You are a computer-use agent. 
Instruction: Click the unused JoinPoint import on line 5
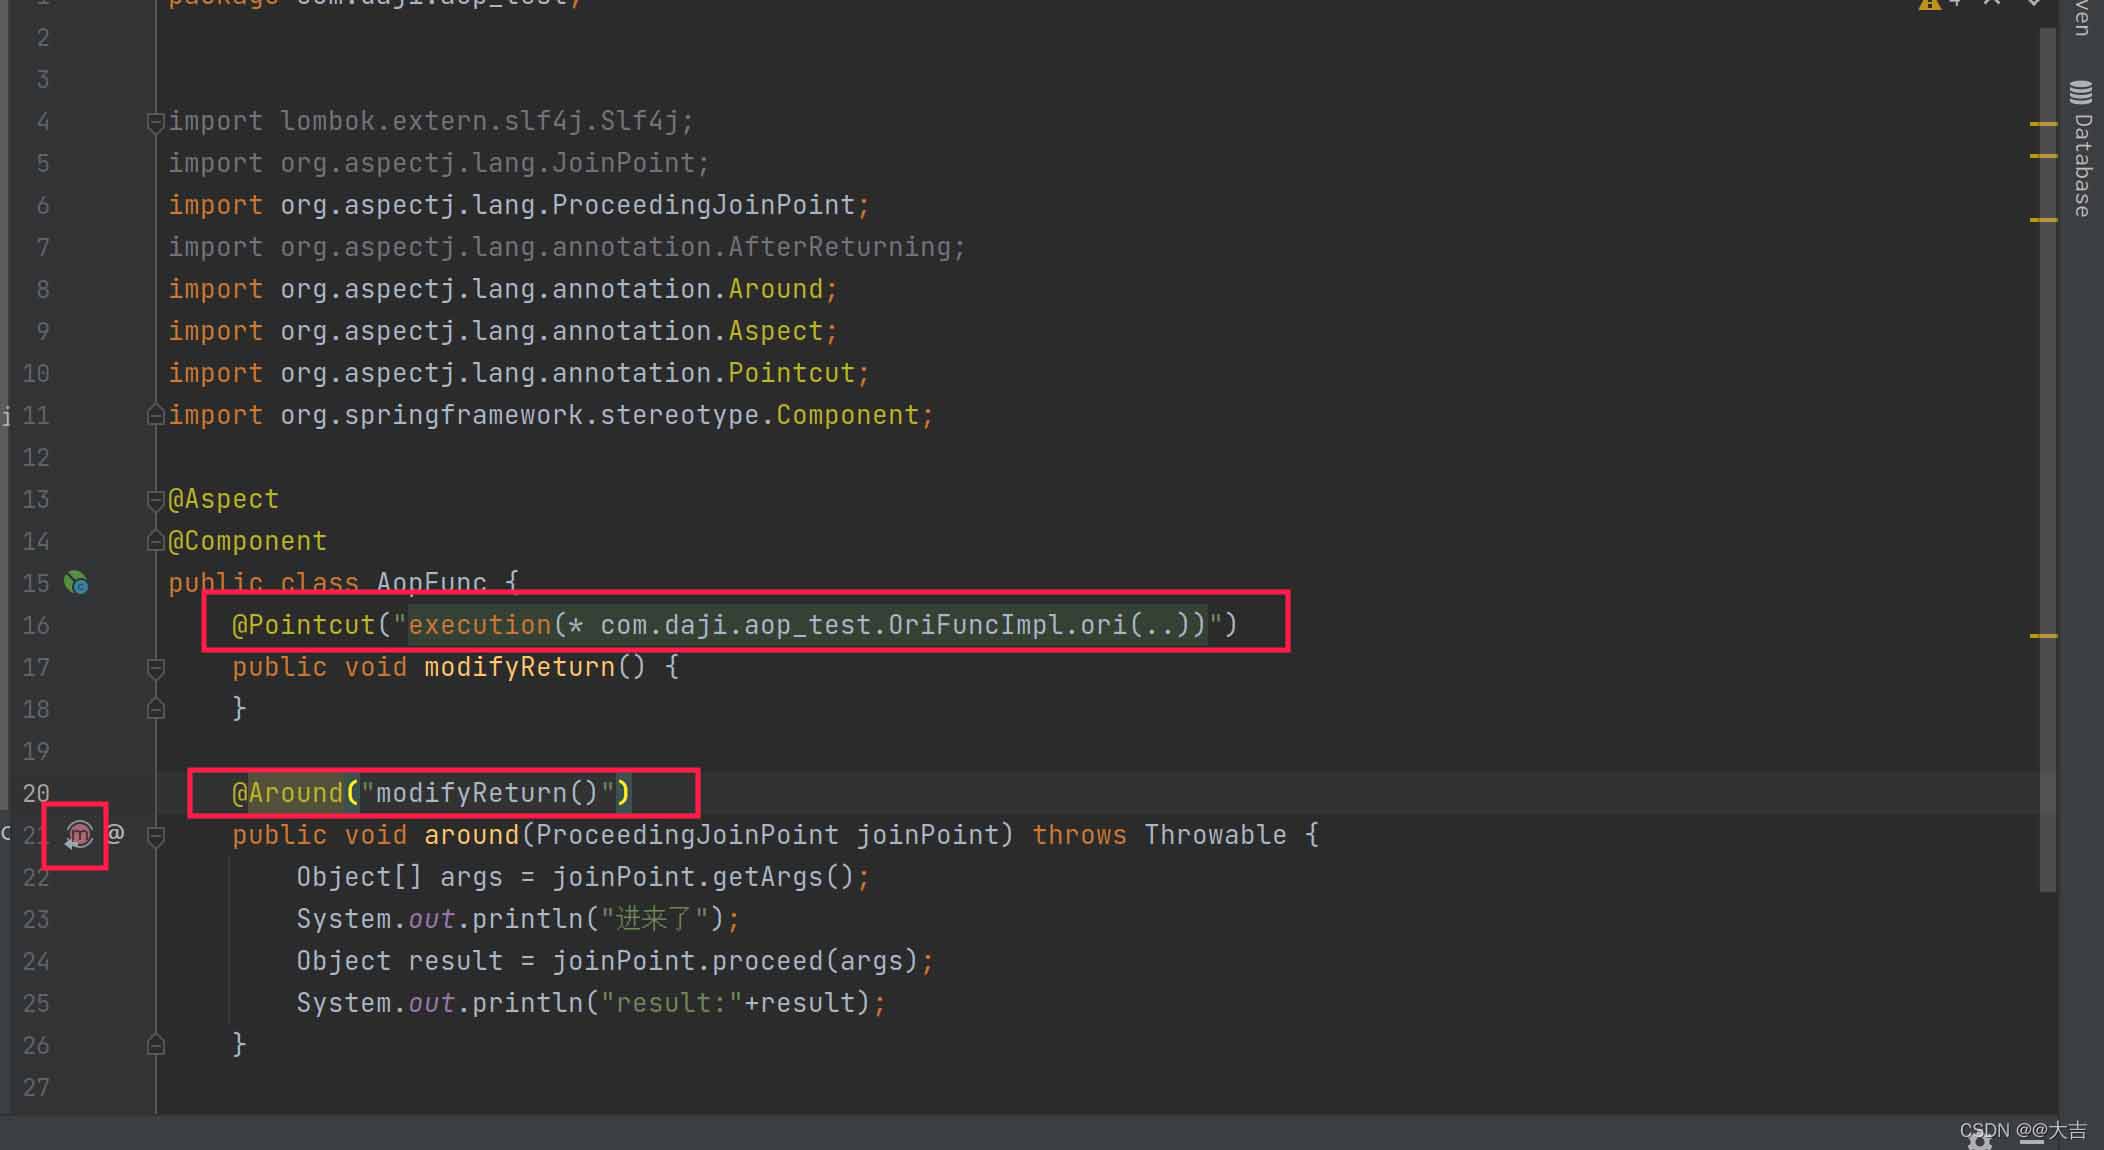click(439, 163)
